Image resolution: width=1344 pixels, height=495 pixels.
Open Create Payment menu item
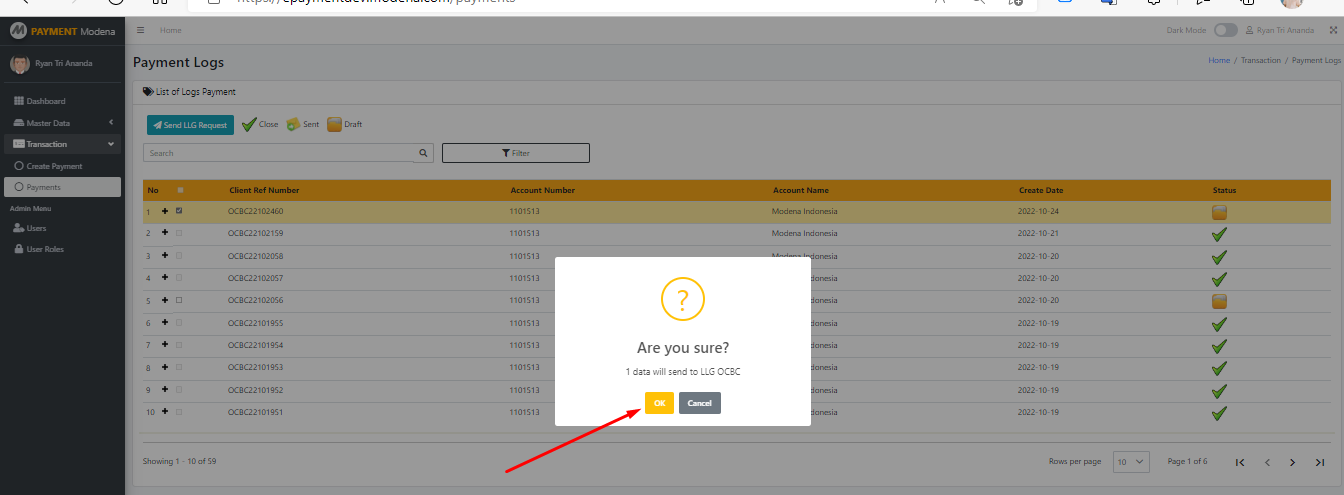[54, 166]
